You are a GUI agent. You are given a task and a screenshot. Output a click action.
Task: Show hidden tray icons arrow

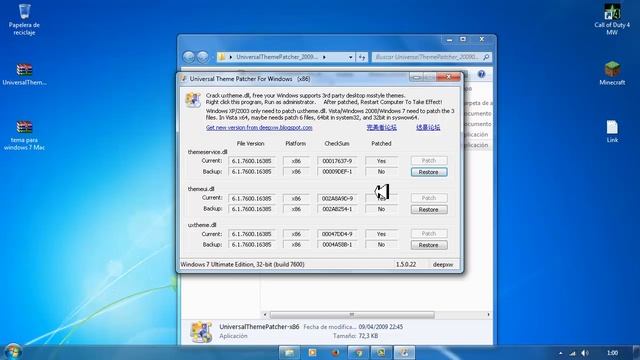click(x=560, y=353)
